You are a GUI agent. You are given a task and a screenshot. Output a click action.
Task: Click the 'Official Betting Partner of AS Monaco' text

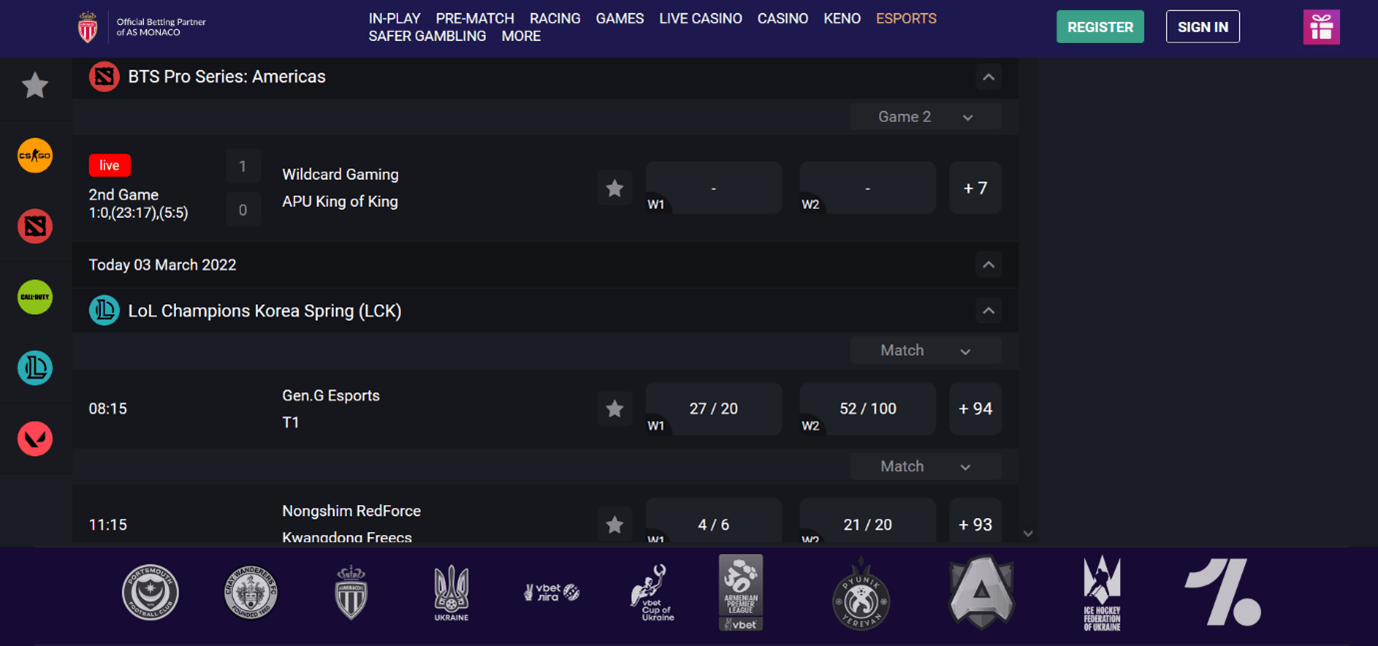pyautogui.click(x=161, y=27)
